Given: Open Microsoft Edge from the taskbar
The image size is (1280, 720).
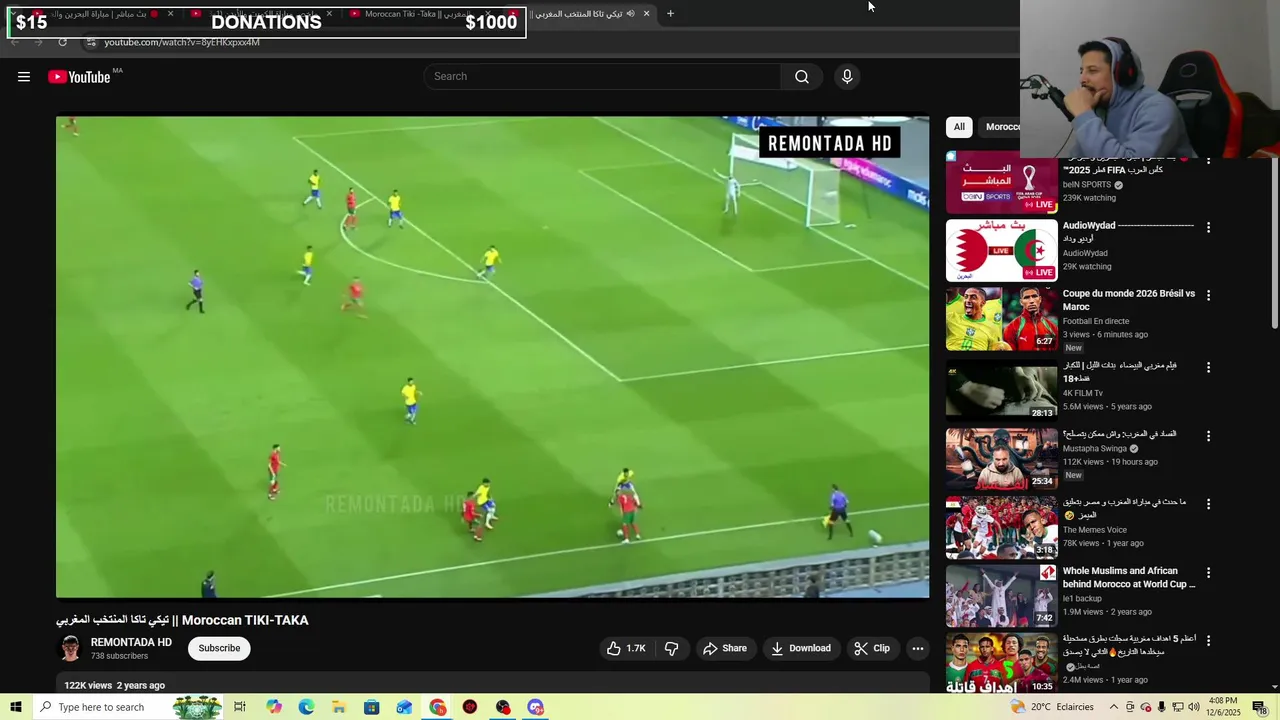Looking at the screenshot, I should (x=306, y=707).
